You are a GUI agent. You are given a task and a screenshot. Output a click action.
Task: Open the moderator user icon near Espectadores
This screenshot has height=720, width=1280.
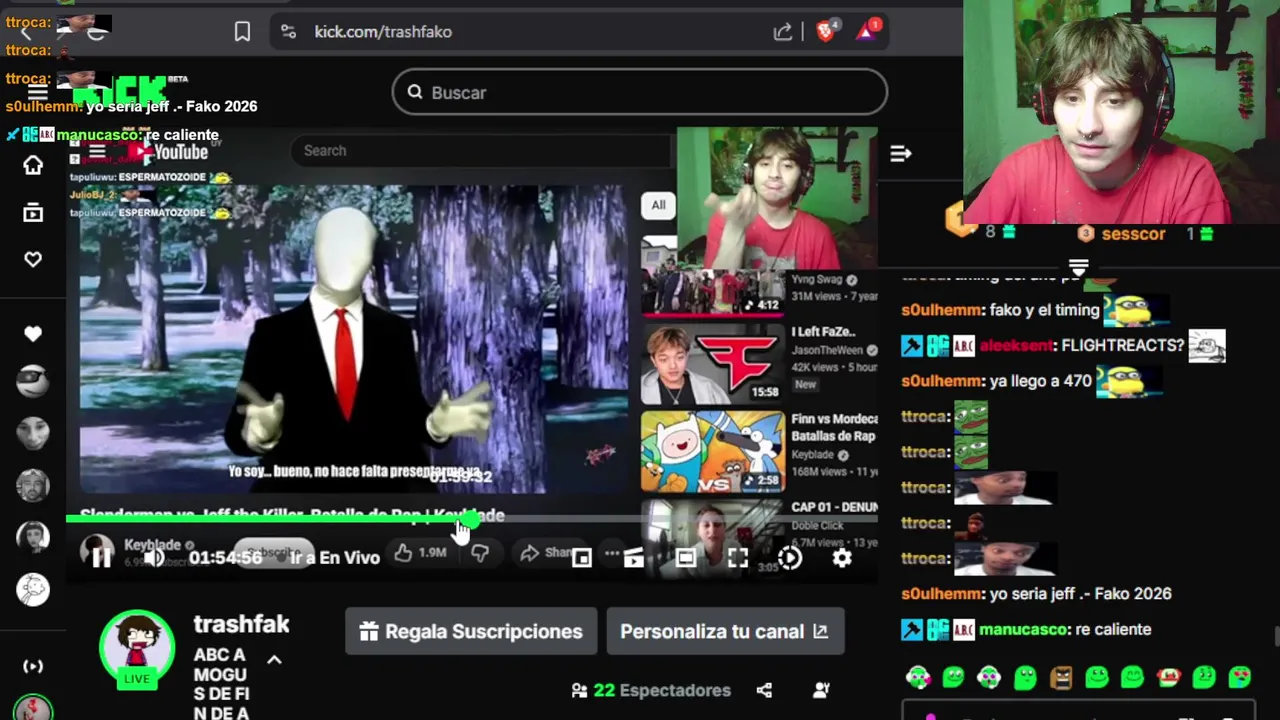821,690
